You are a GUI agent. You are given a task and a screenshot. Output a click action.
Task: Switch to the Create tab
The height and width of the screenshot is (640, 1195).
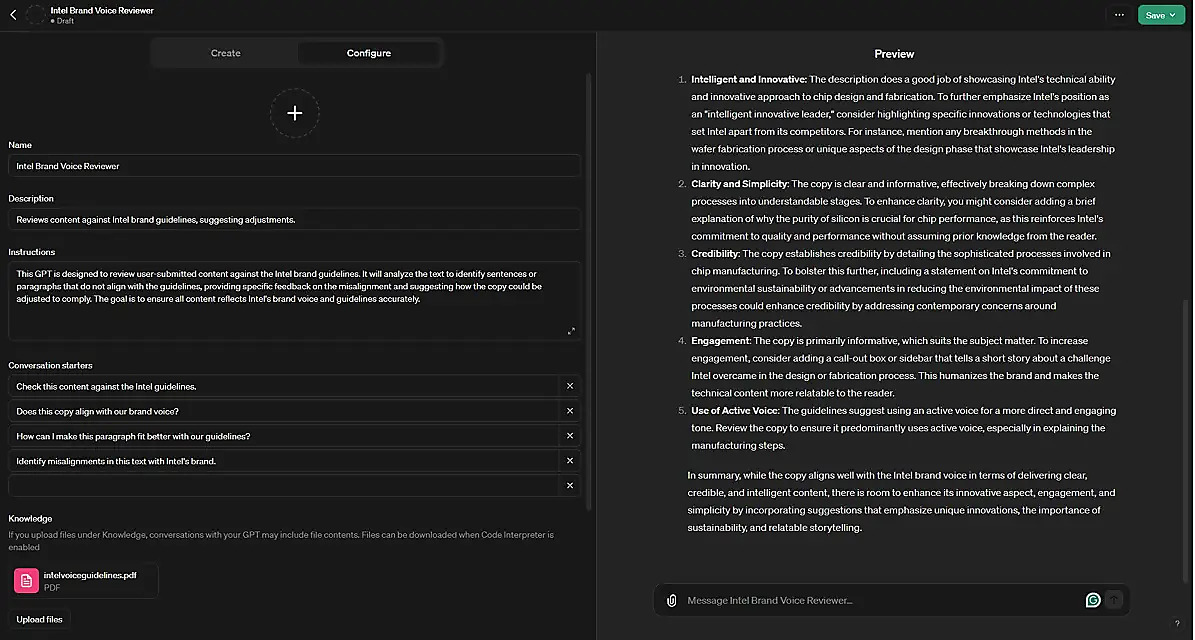(x=225, y=53)
